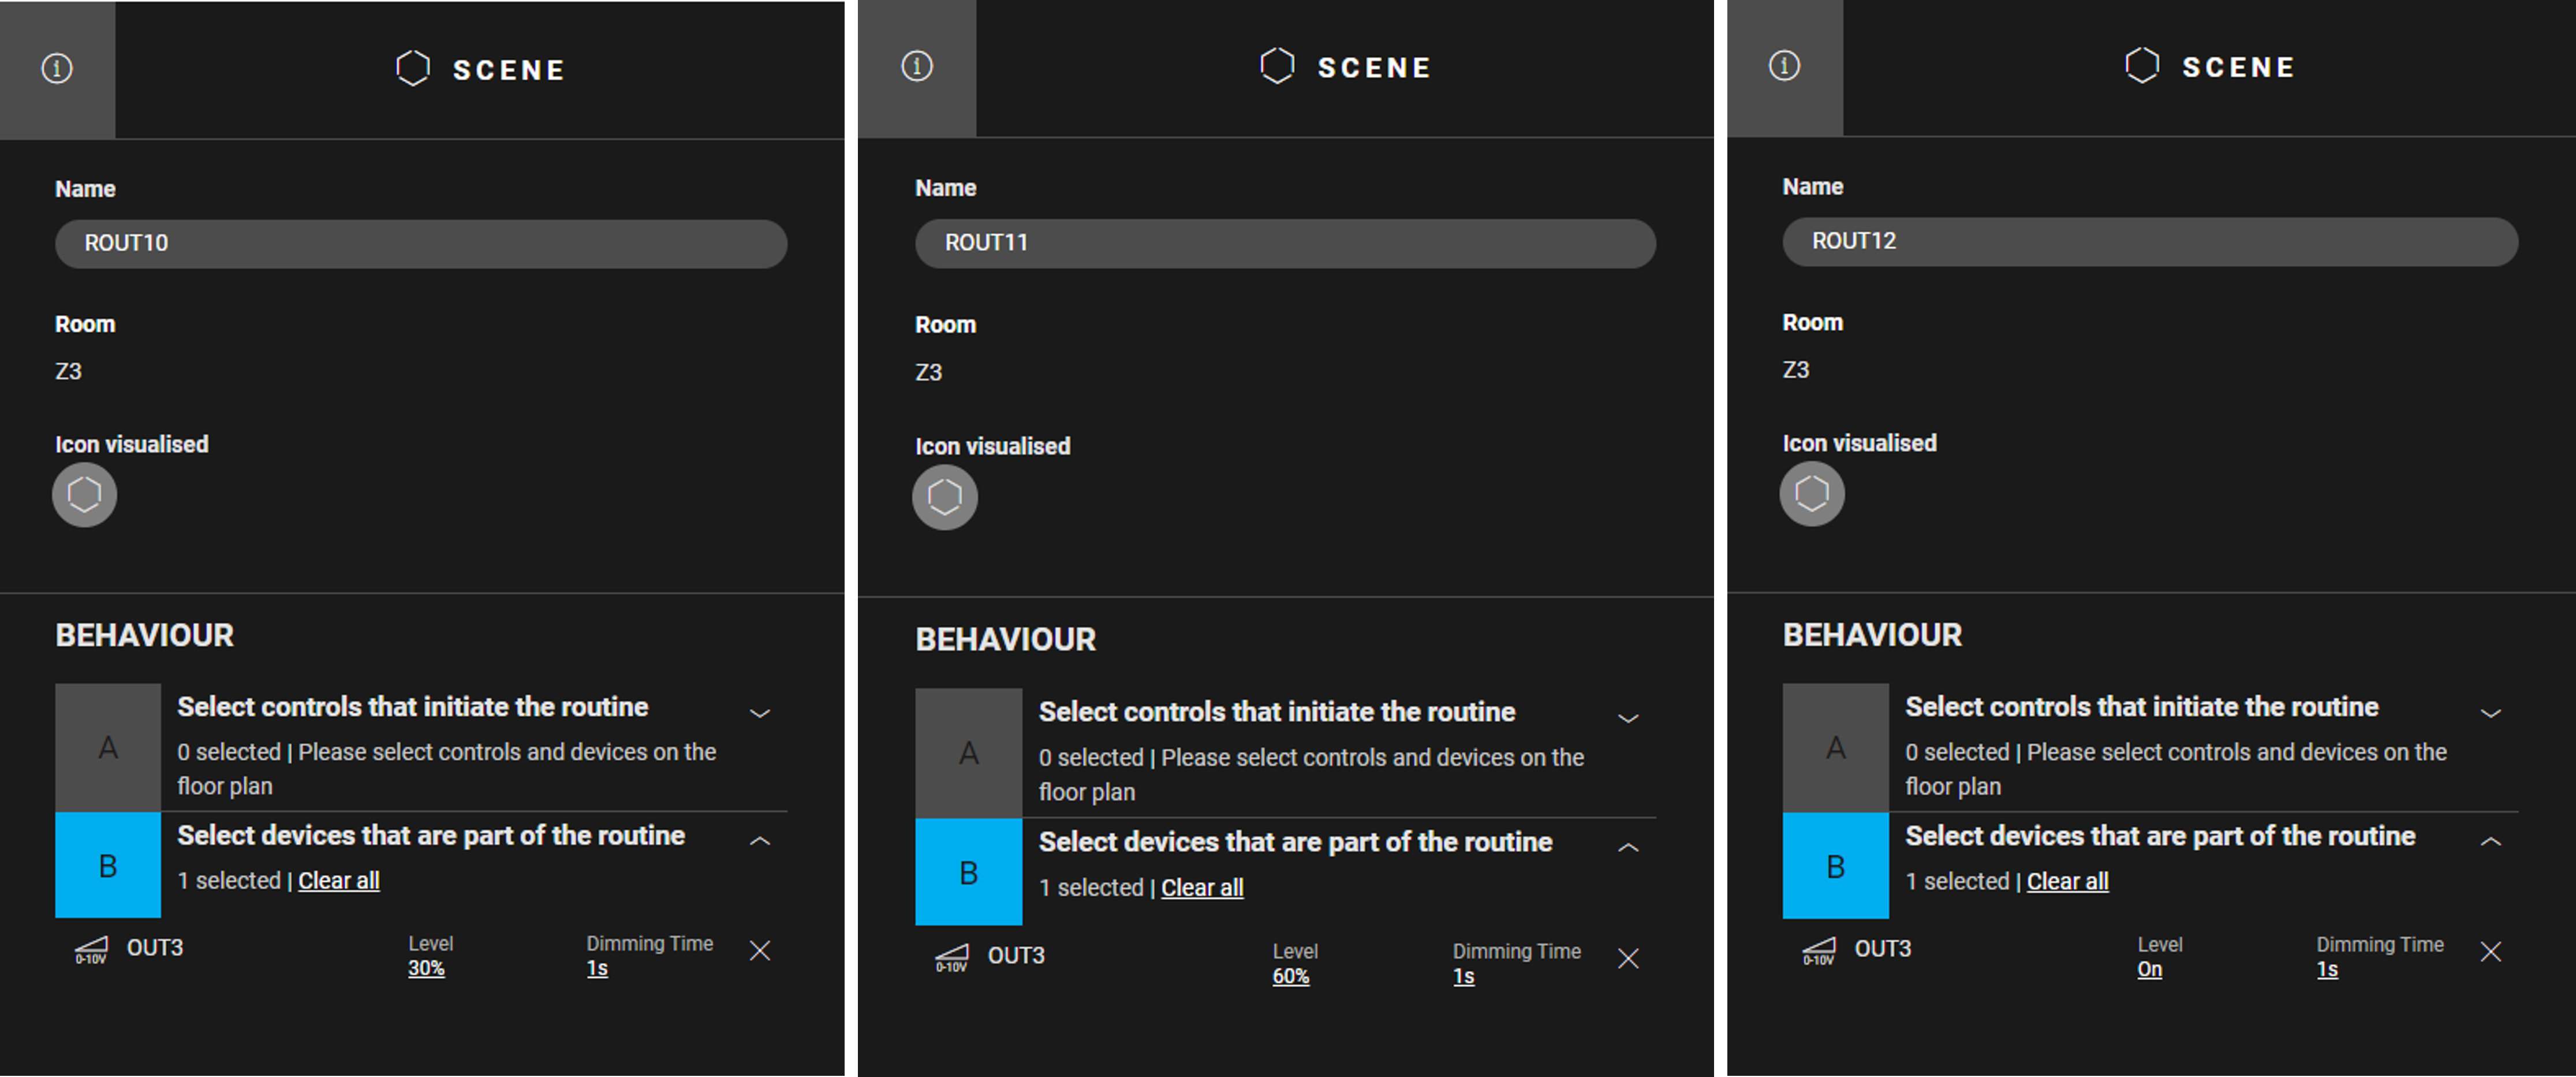Screen dimensions: 2576x1077
Task: Collapse section B devices in ROUT12 panel
Action: (2490, 841)
